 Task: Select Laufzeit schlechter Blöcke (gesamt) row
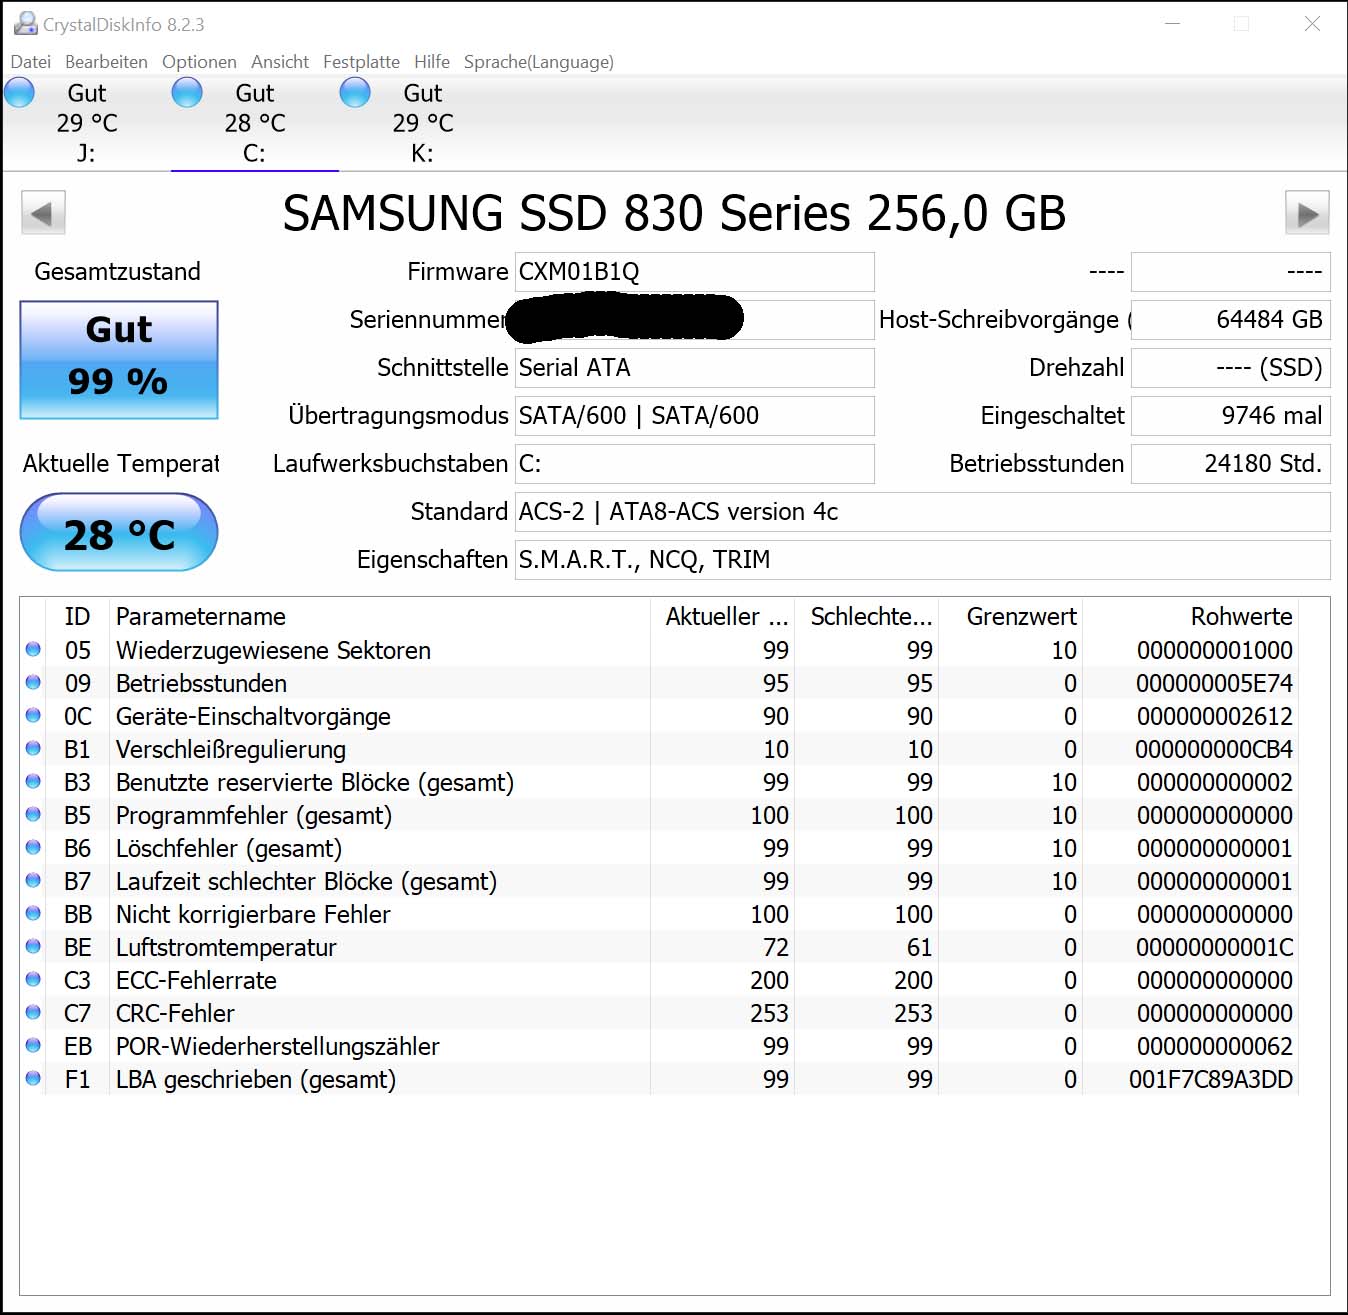click(660, 881)
